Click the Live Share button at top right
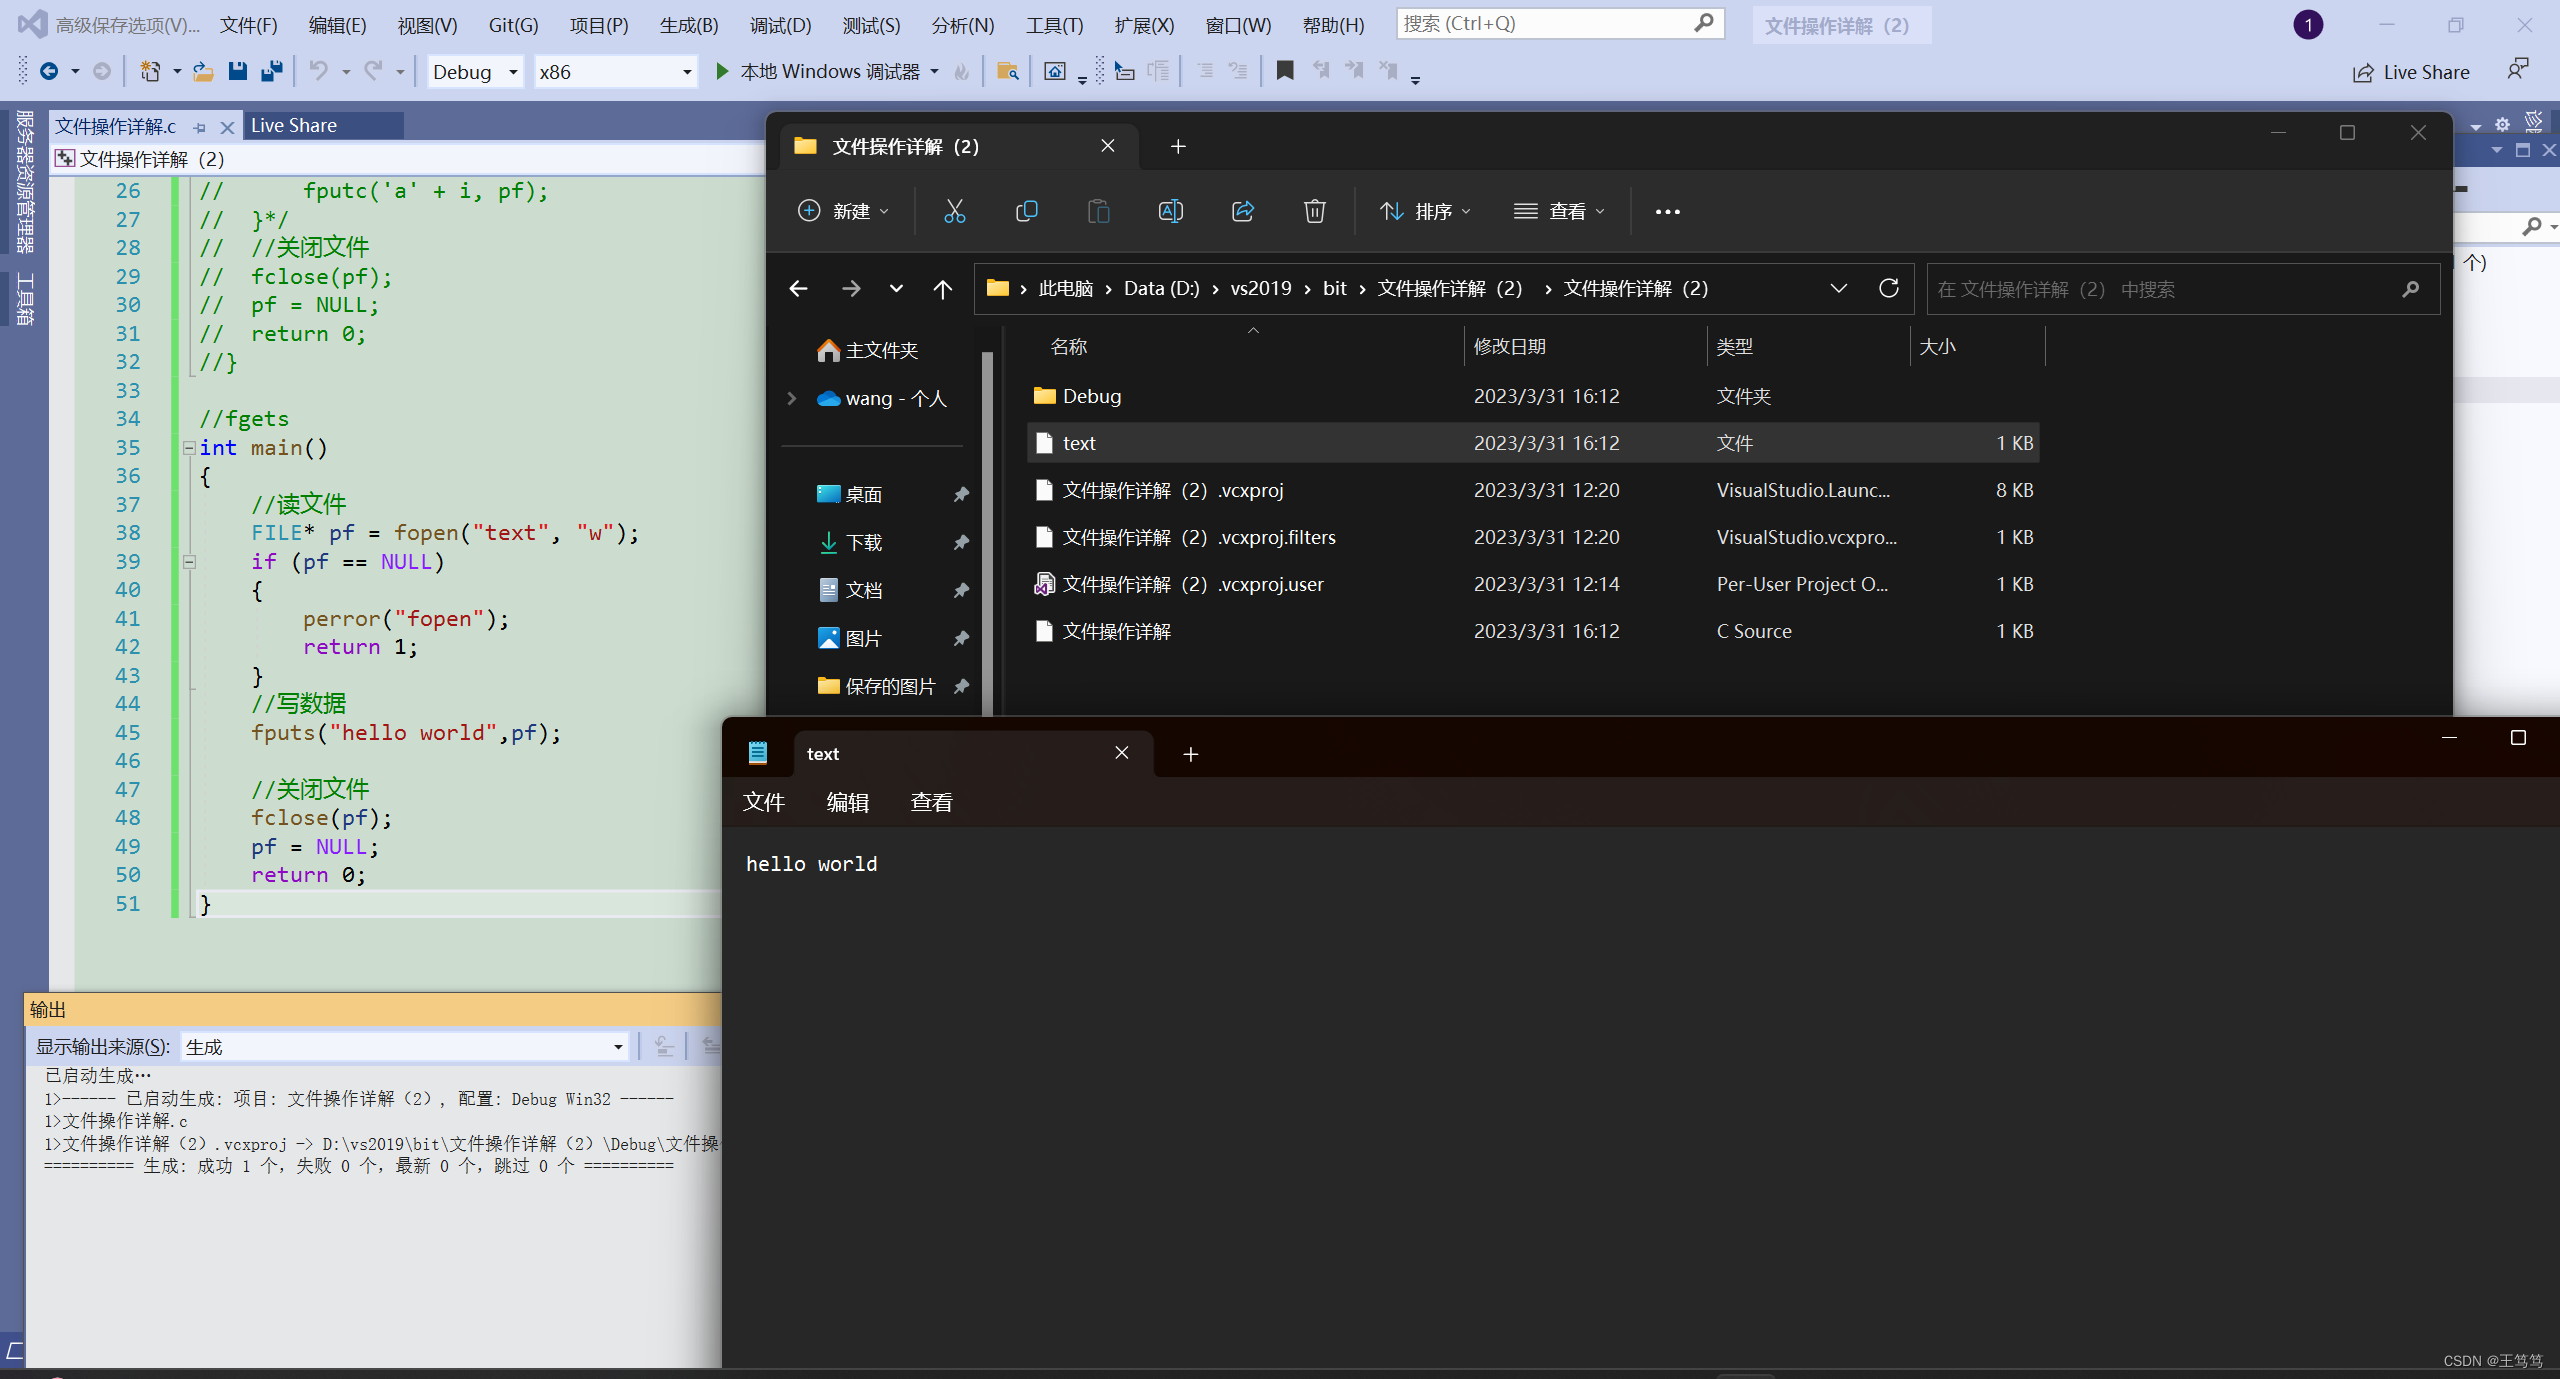The height and width of the screenshot is (1379, 2560). (x=2411, y=72)
